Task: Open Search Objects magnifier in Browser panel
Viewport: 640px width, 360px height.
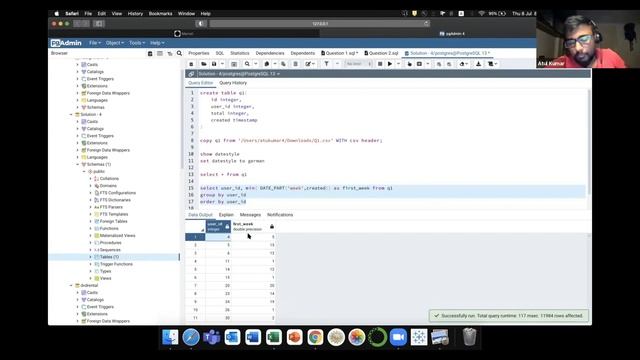Action: tap(179, 53)
